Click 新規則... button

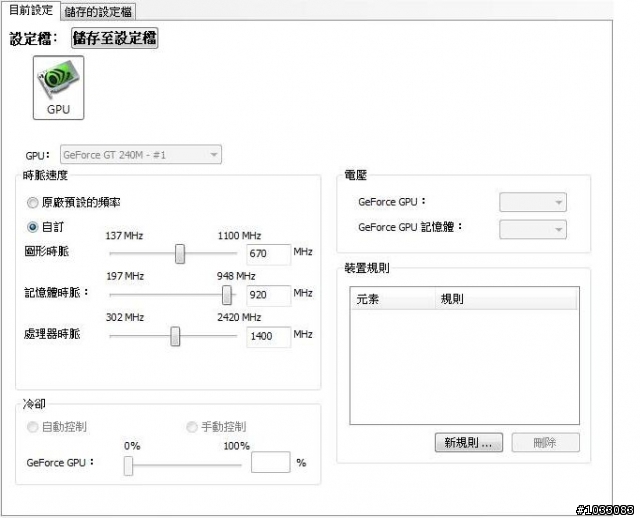pos(469,442)
